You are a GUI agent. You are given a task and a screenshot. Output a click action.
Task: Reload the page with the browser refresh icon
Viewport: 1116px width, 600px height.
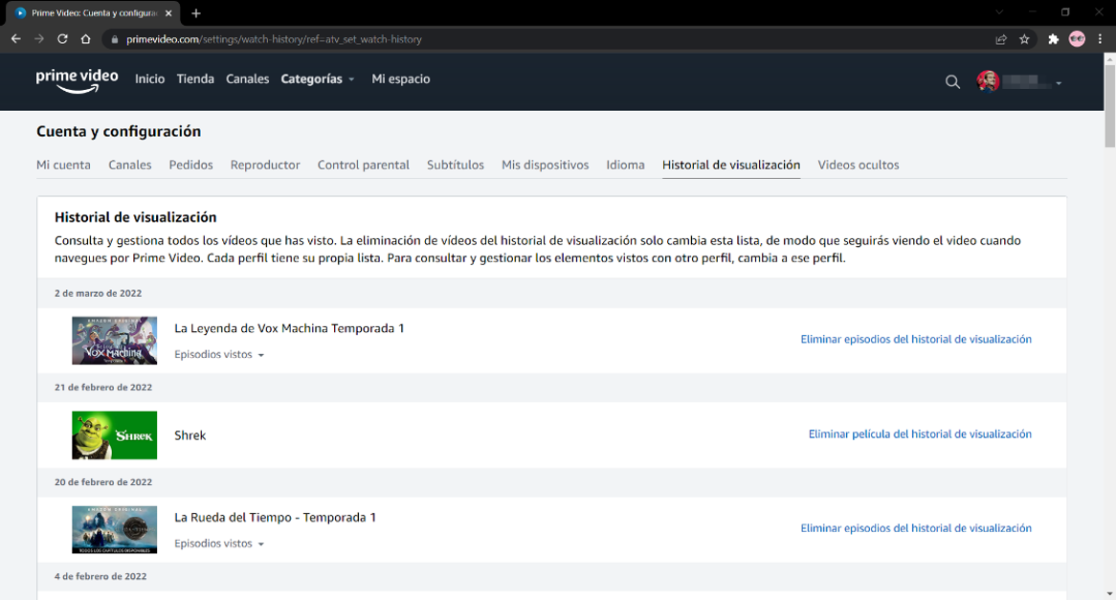pyautogui.click(x=62, y=39)
